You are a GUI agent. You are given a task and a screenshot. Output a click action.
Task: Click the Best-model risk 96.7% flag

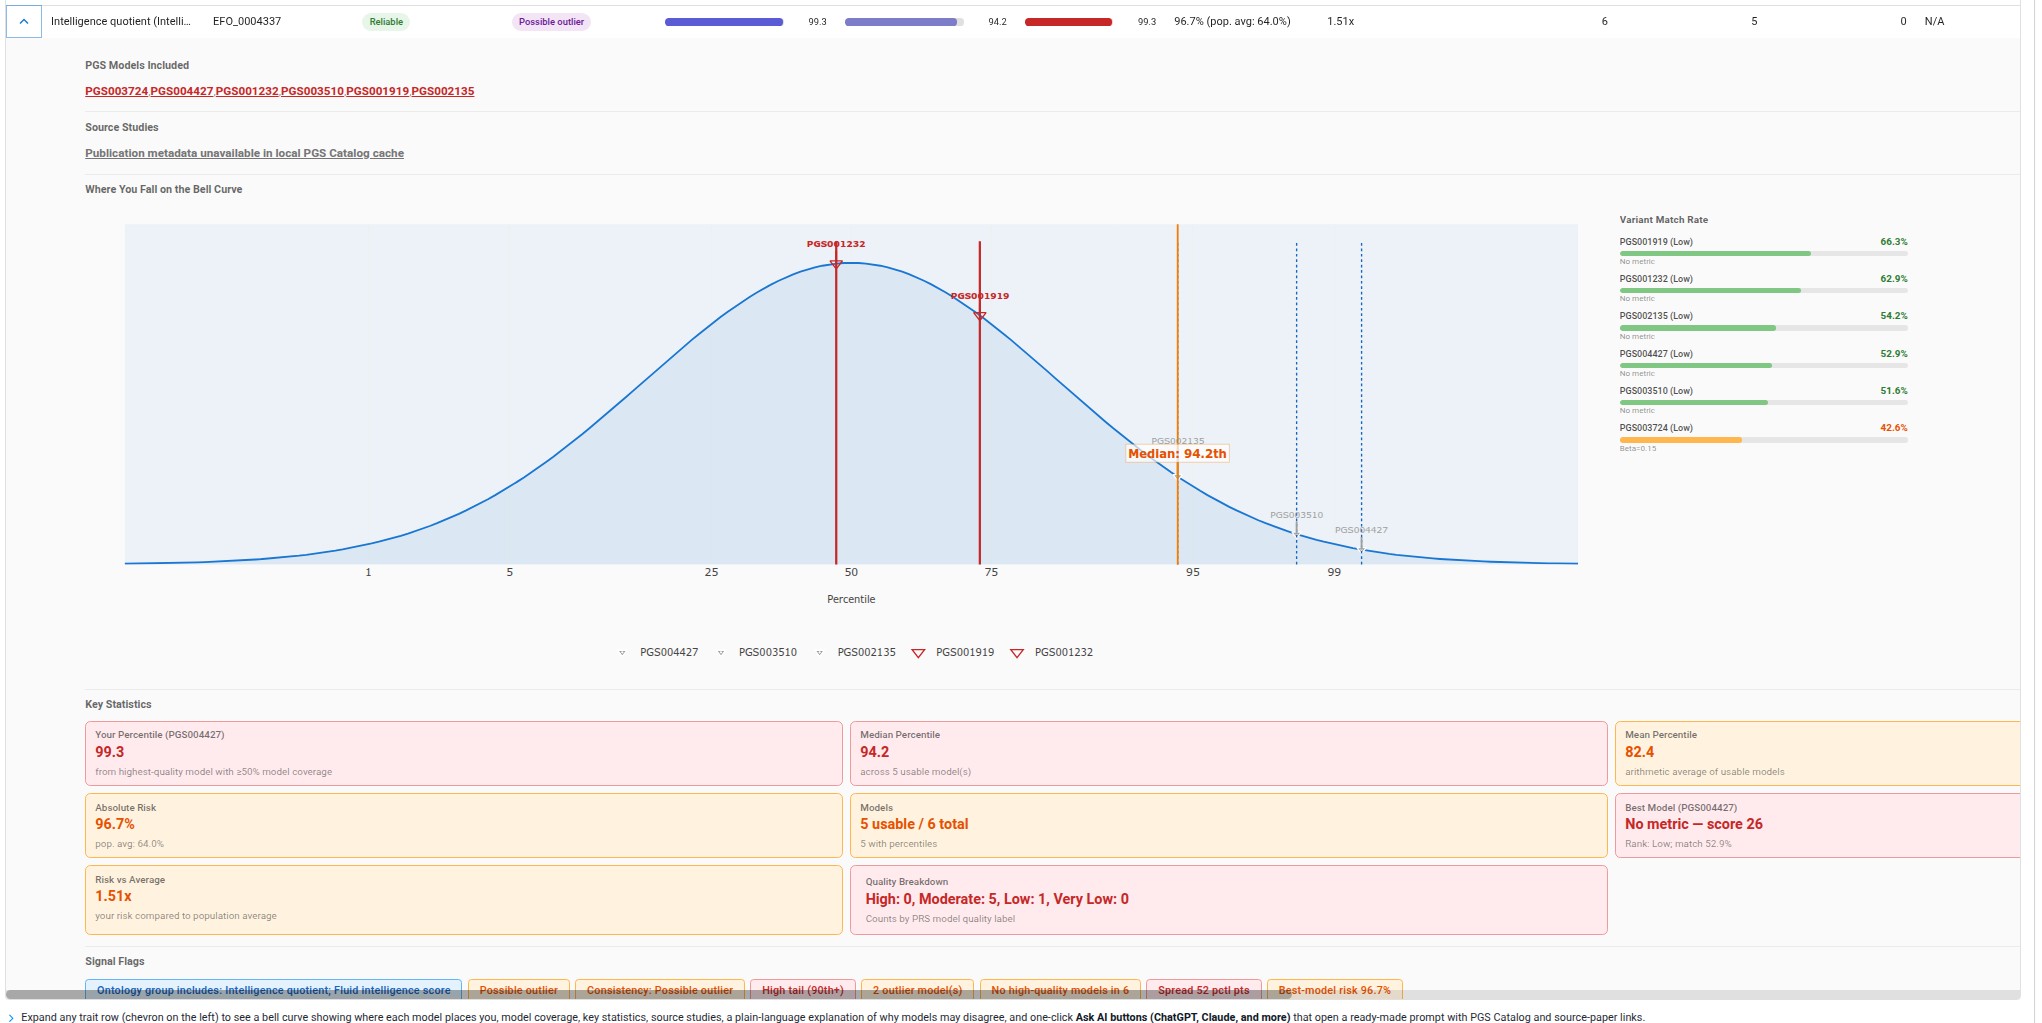1335,990
